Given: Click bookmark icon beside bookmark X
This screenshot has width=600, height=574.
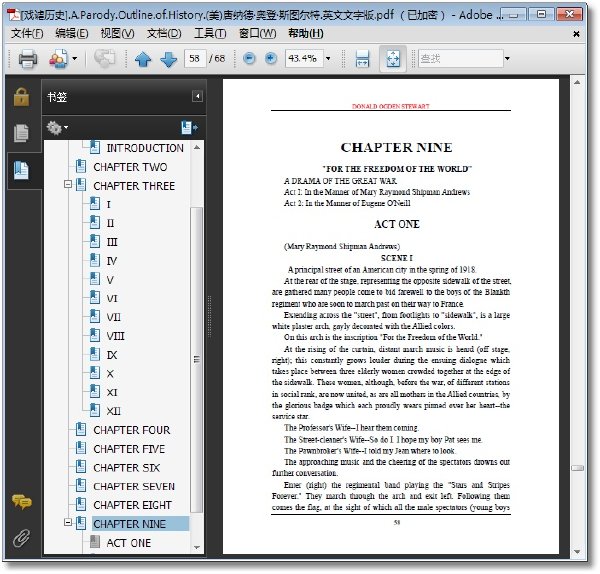Looking at the screenshot, I should coord(95,373).
